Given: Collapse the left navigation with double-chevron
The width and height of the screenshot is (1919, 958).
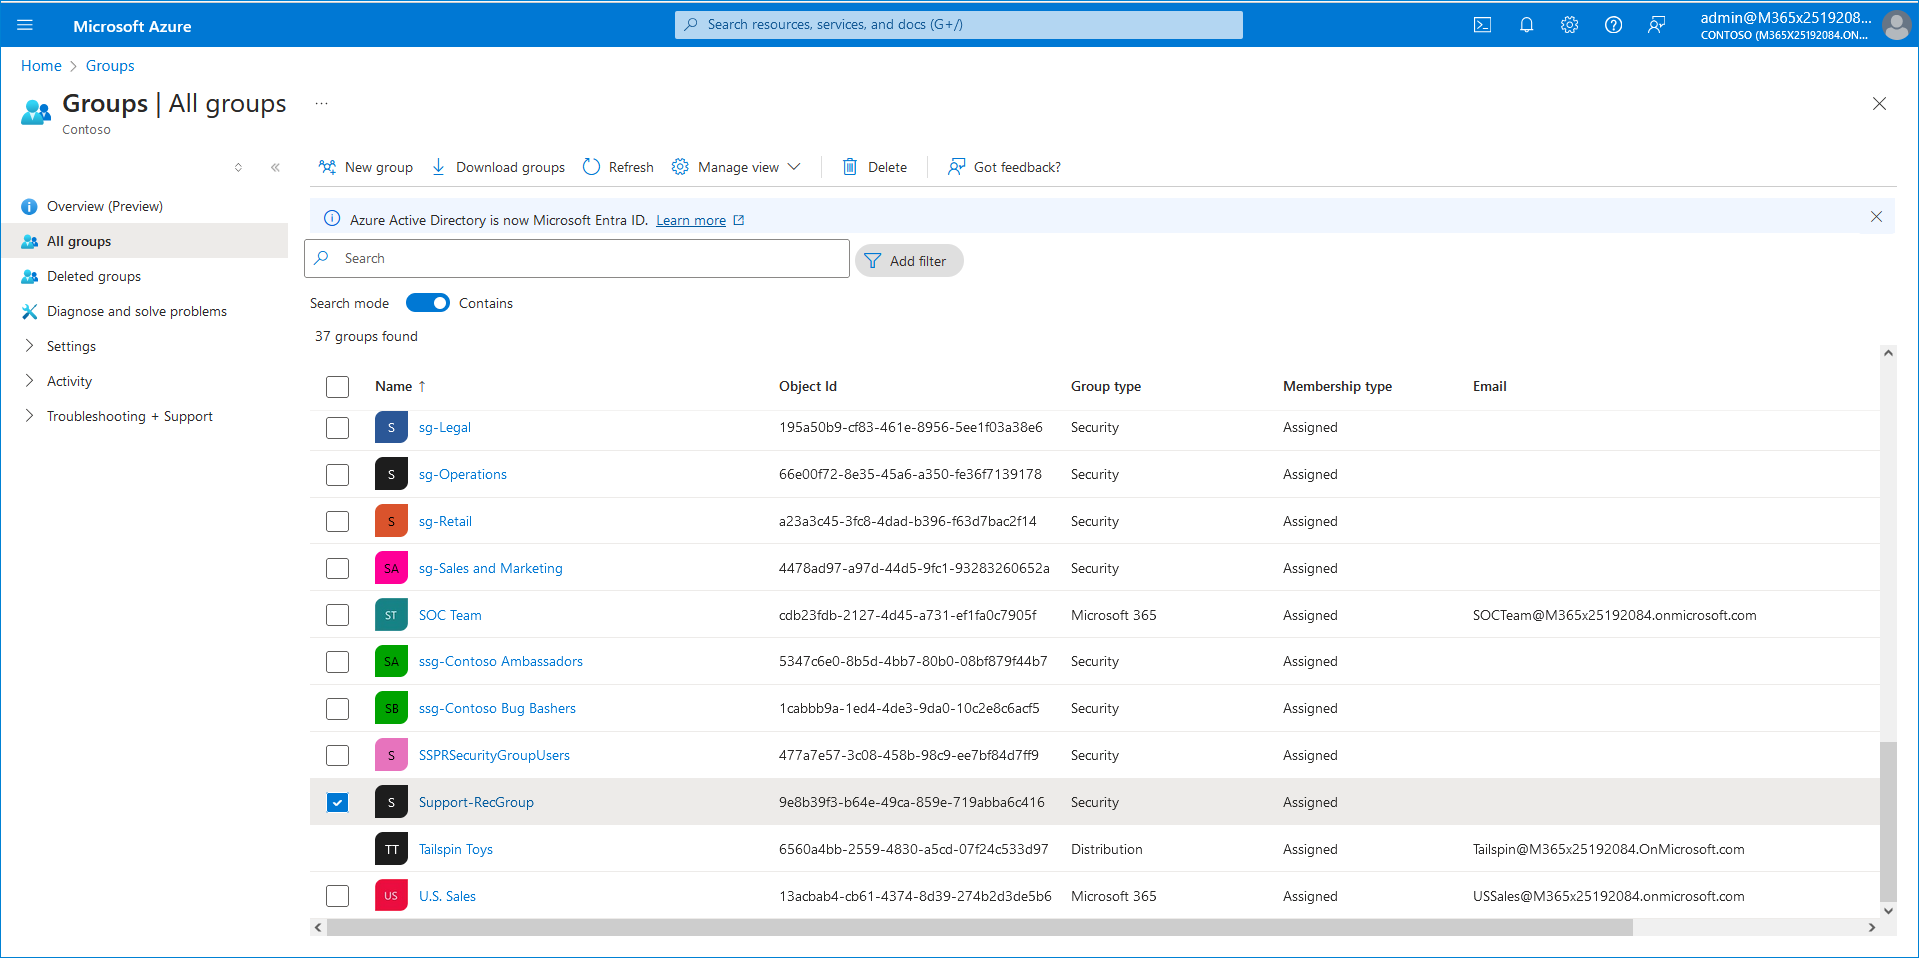Looking at the screenshot, I should (x=275, y=167).
